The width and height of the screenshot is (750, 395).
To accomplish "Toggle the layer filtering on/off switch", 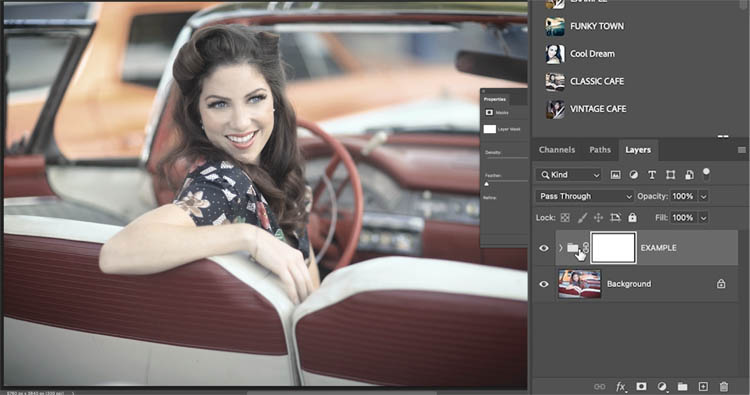I will click(706, 174).
